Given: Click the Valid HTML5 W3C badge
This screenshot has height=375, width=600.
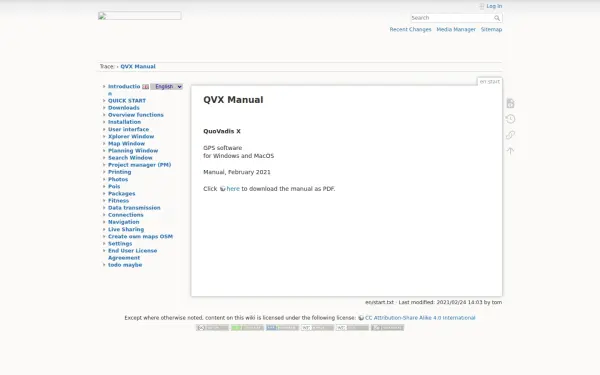Looking at the screenshot, I should click(317, 328).
